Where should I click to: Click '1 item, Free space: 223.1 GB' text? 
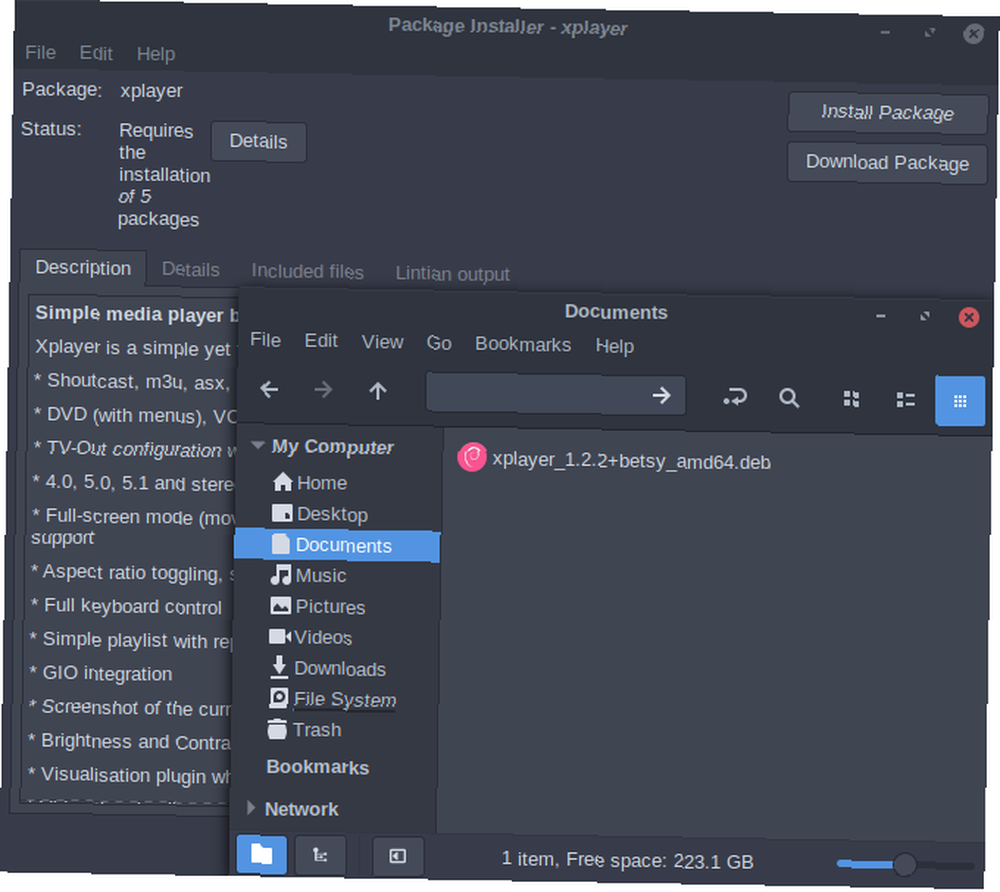point(627,860)
